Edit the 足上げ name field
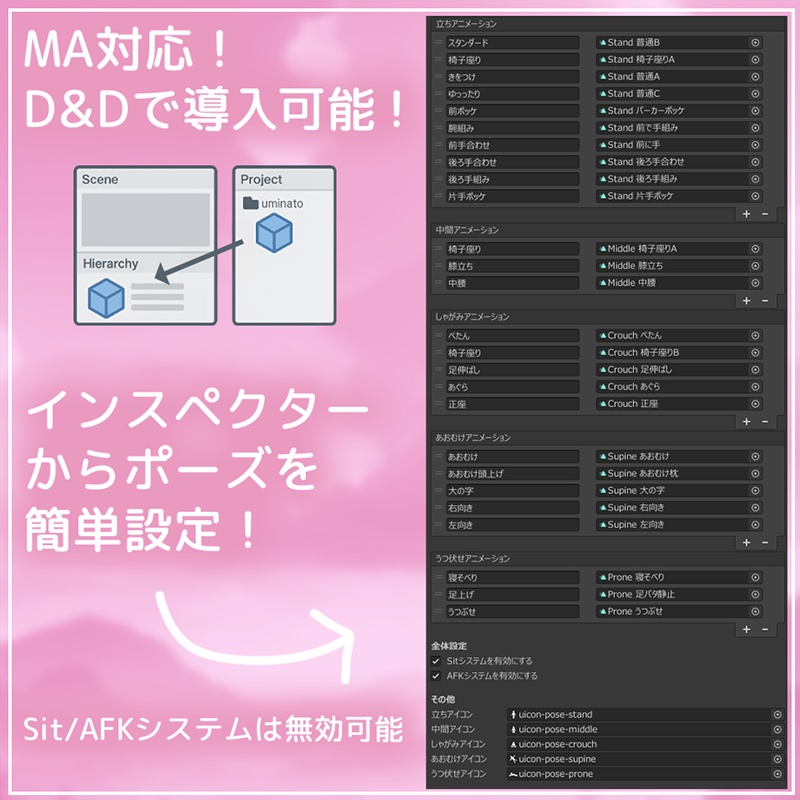Screen dimensions: 800x800 pos(513,595)
